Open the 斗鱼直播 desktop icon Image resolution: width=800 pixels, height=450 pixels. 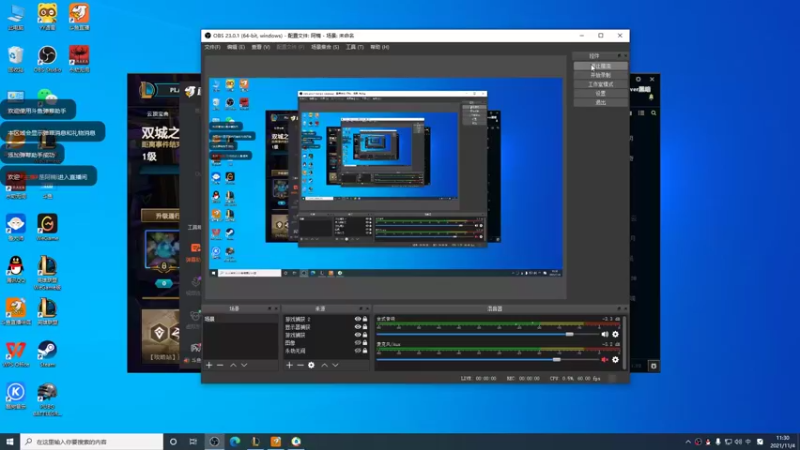pos(79,16)
